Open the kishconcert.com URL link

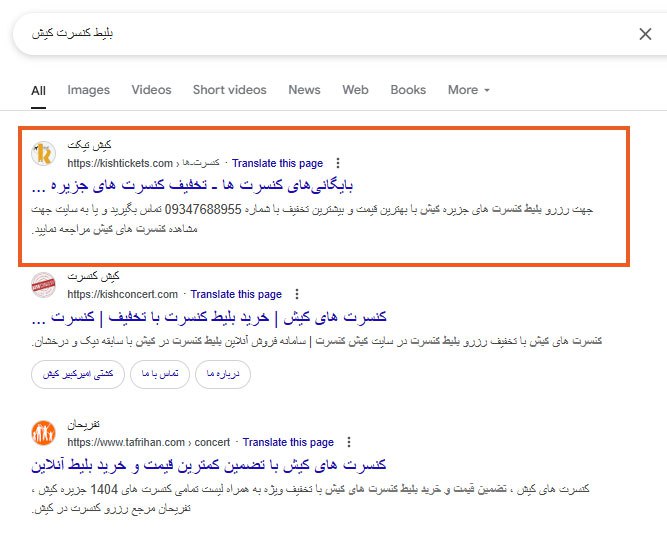123,294
